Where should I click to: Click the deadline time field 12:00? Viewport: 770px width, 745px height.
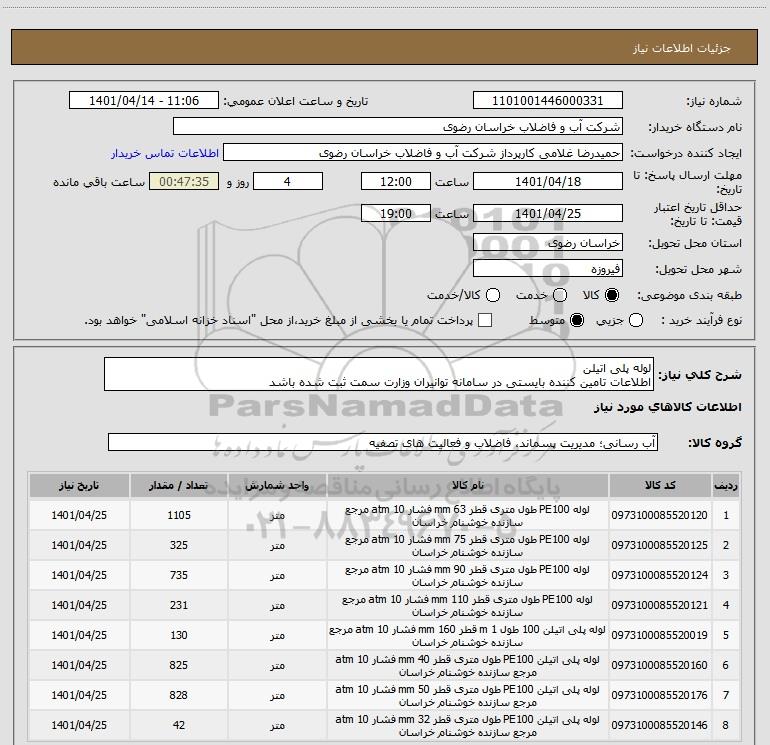coord(396,181)
